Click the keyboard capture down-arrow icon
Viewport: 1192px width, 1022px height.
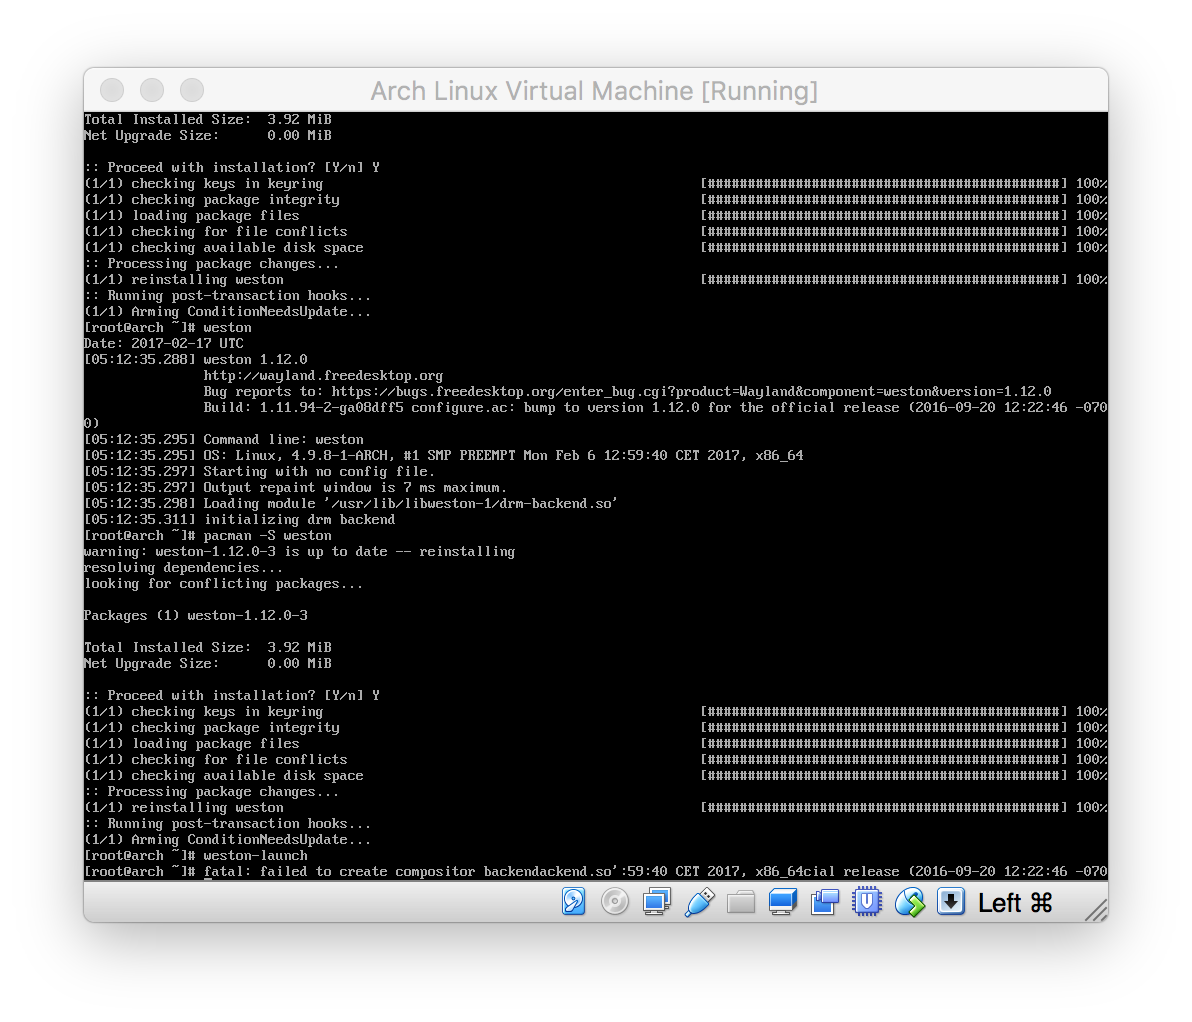[x=950, y=902]
